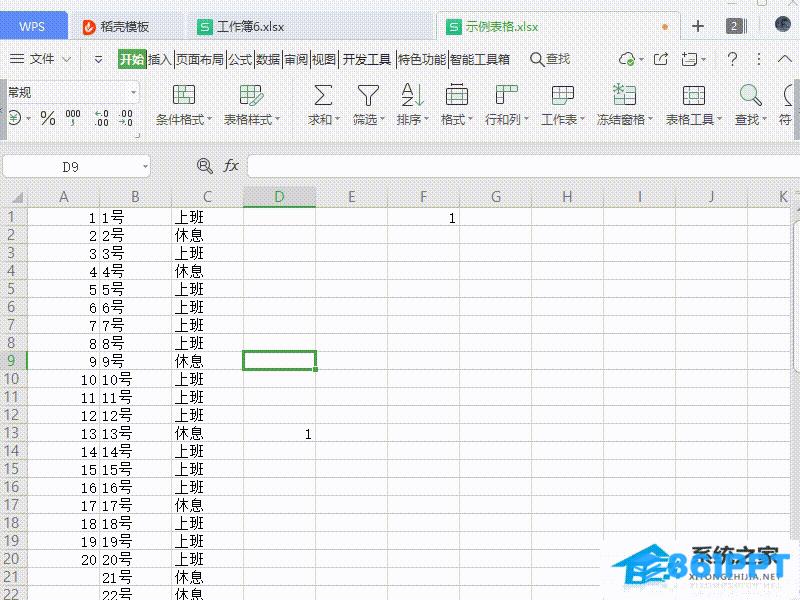Click cell D13 containing 1
This screenshot has width=800, height=600.
(x=279, y=433)
